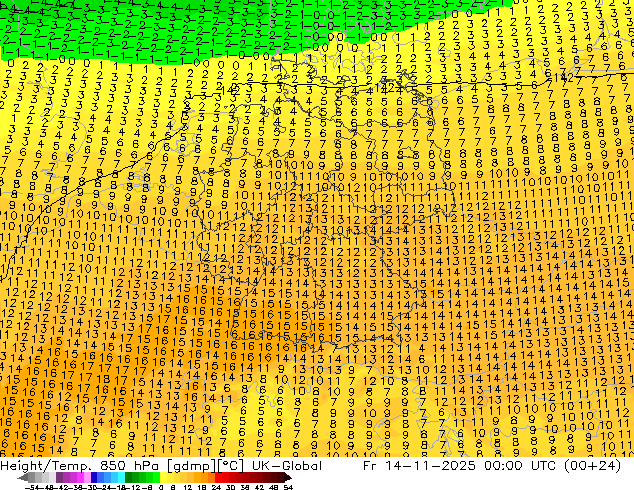Click the grey left arrow of color scale
The height and width of the screenshot is (490, 634).
tap(23, 477)
